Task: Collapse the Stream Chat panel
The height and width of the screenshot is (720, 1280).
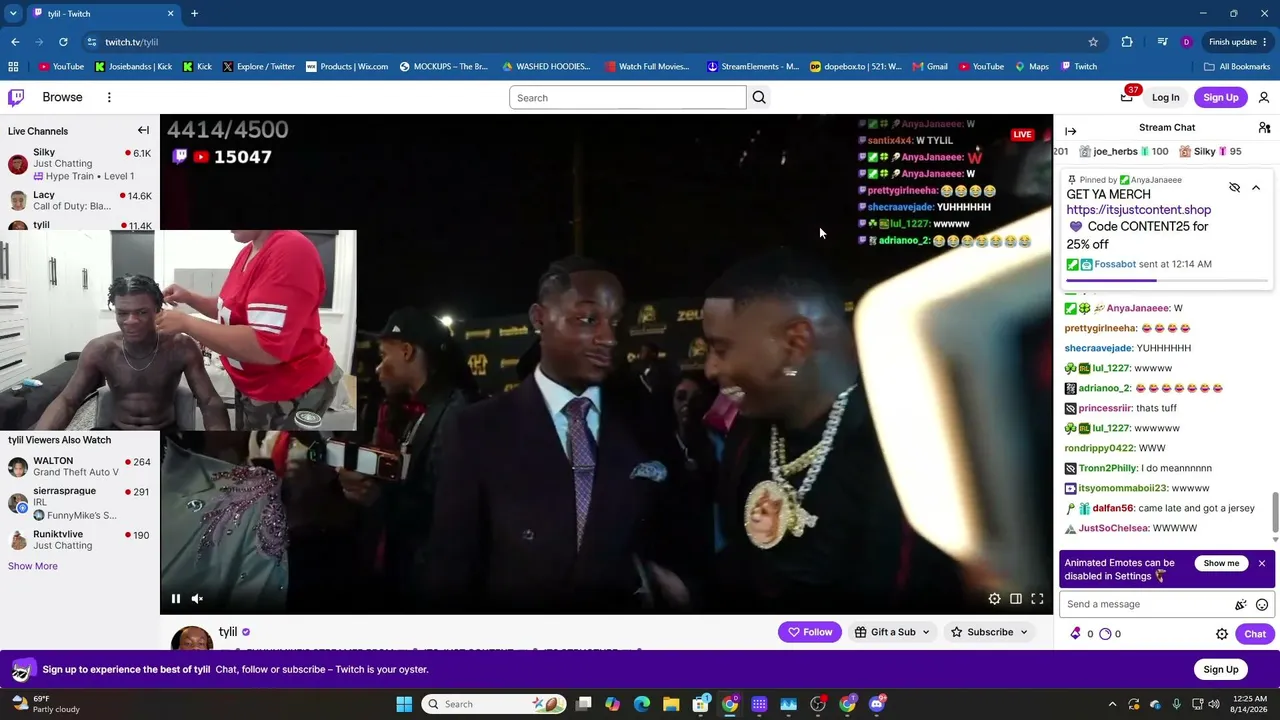Action: coord(1071,130)
